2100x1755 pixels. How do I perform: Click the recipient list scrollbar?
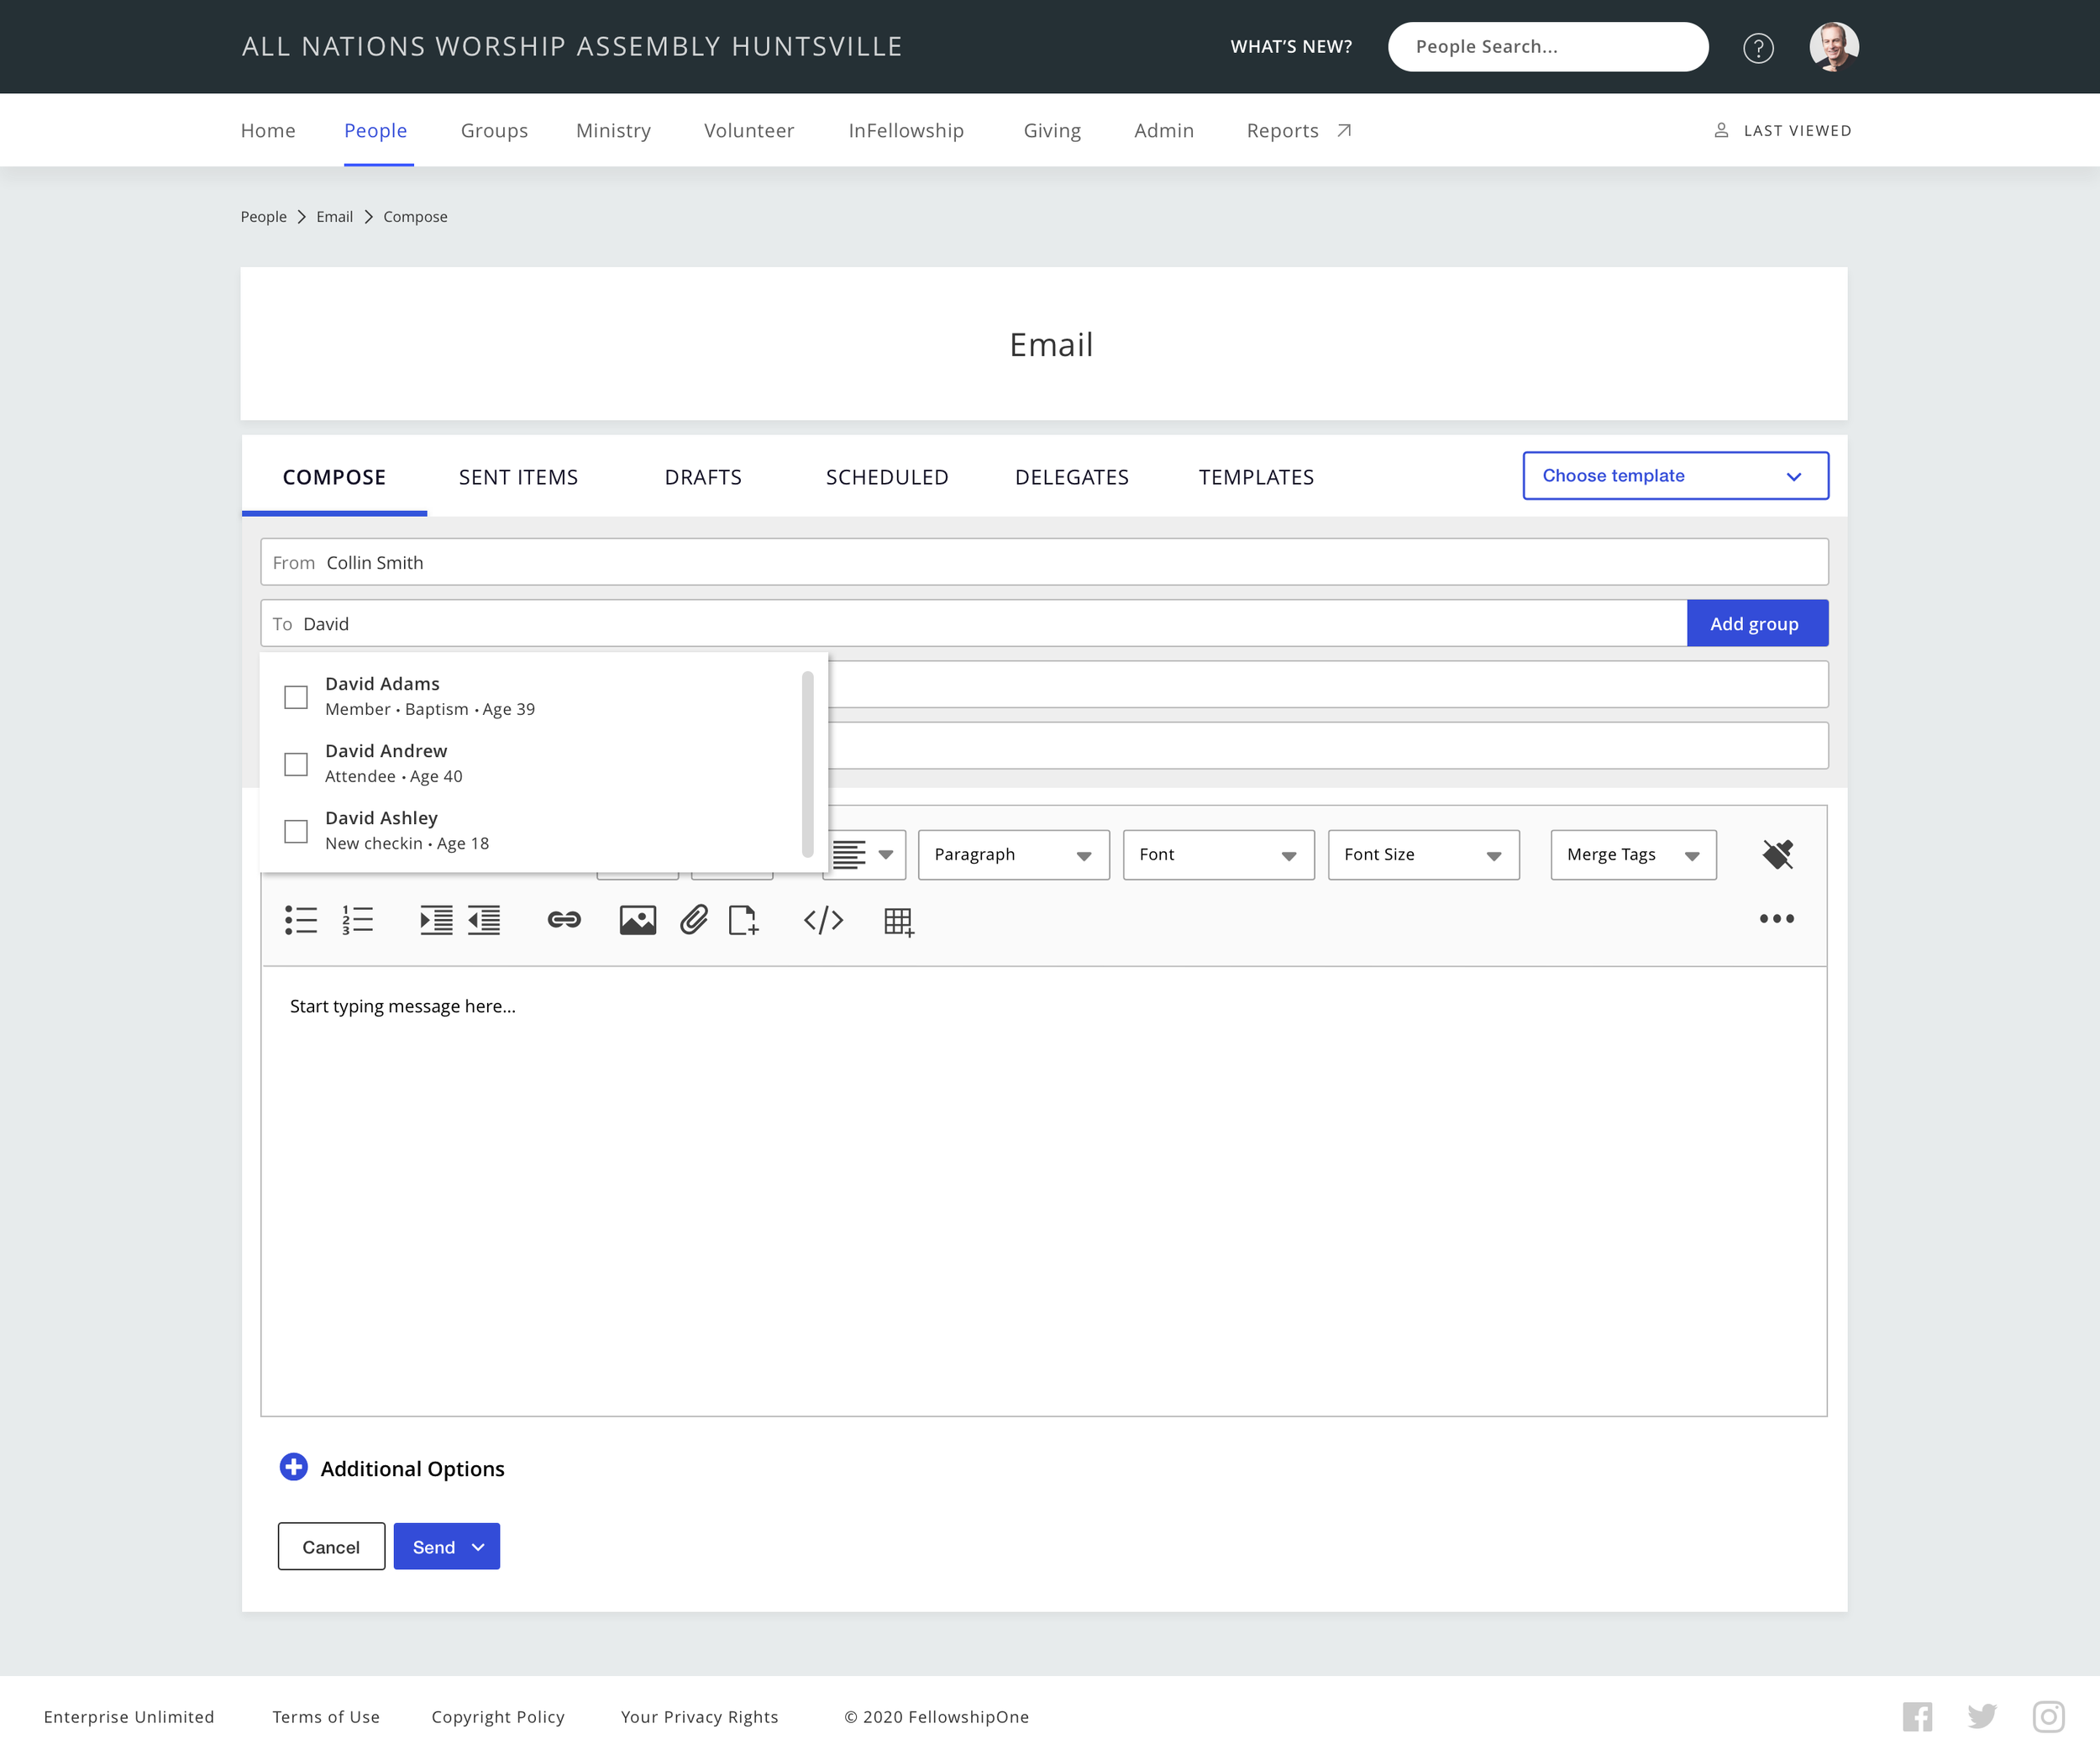[x=807, y=765]
